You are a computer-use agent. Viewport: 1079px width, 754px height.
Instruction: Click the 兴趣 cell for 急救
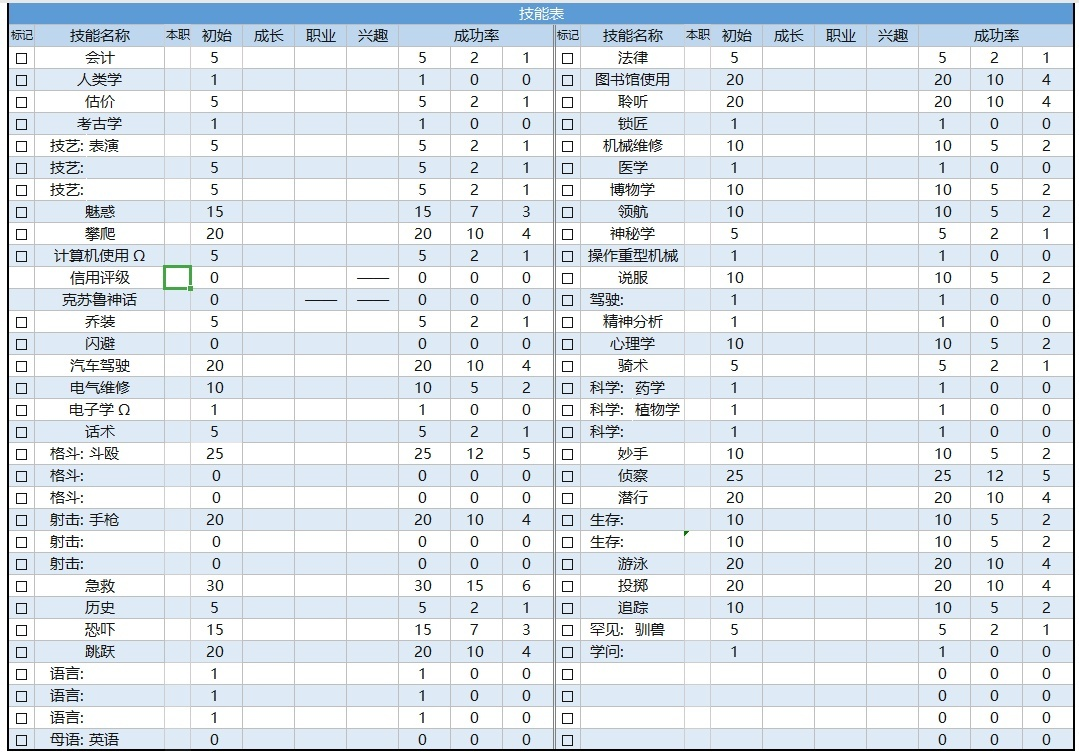[x=372, y=586]
